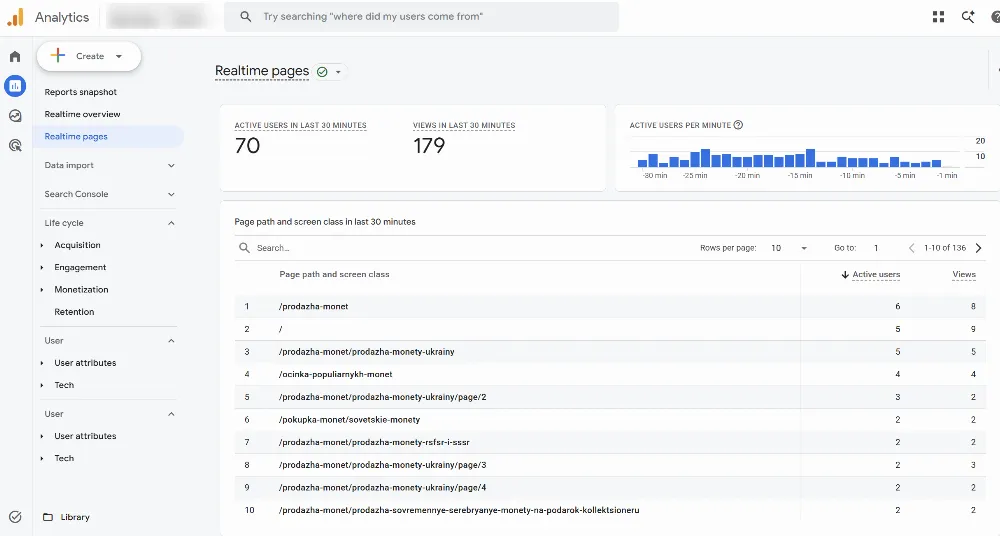1000x536 pixels.
Task: Select the Reports icon in left rail
Action: (x=15, y=86)
